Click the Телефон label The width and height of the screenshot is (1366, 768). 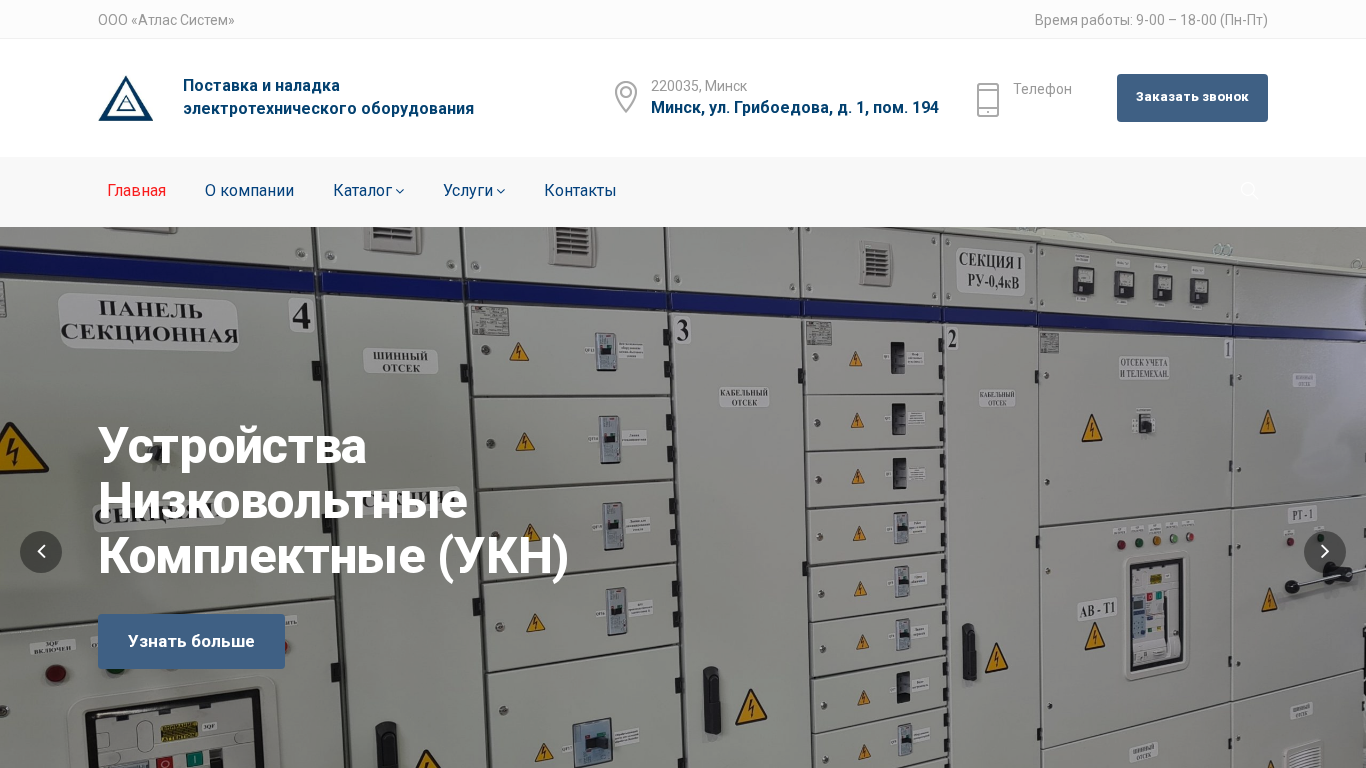click(x=1042, y=89)
